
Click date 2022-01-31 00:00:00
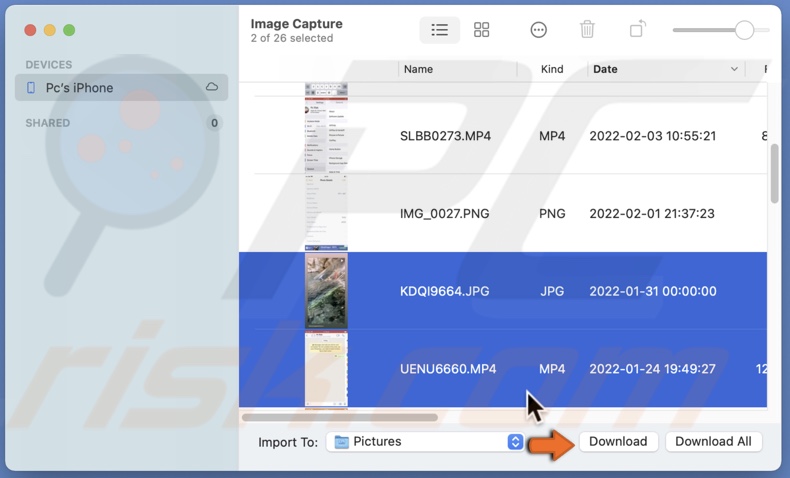coord(652,291)
